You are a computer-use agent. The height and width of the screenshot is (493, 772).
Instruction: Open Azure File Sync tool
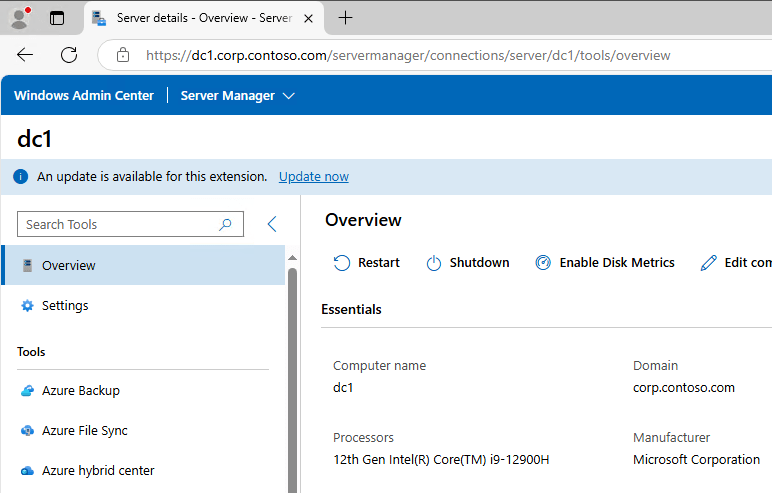(x=84, y=431)
